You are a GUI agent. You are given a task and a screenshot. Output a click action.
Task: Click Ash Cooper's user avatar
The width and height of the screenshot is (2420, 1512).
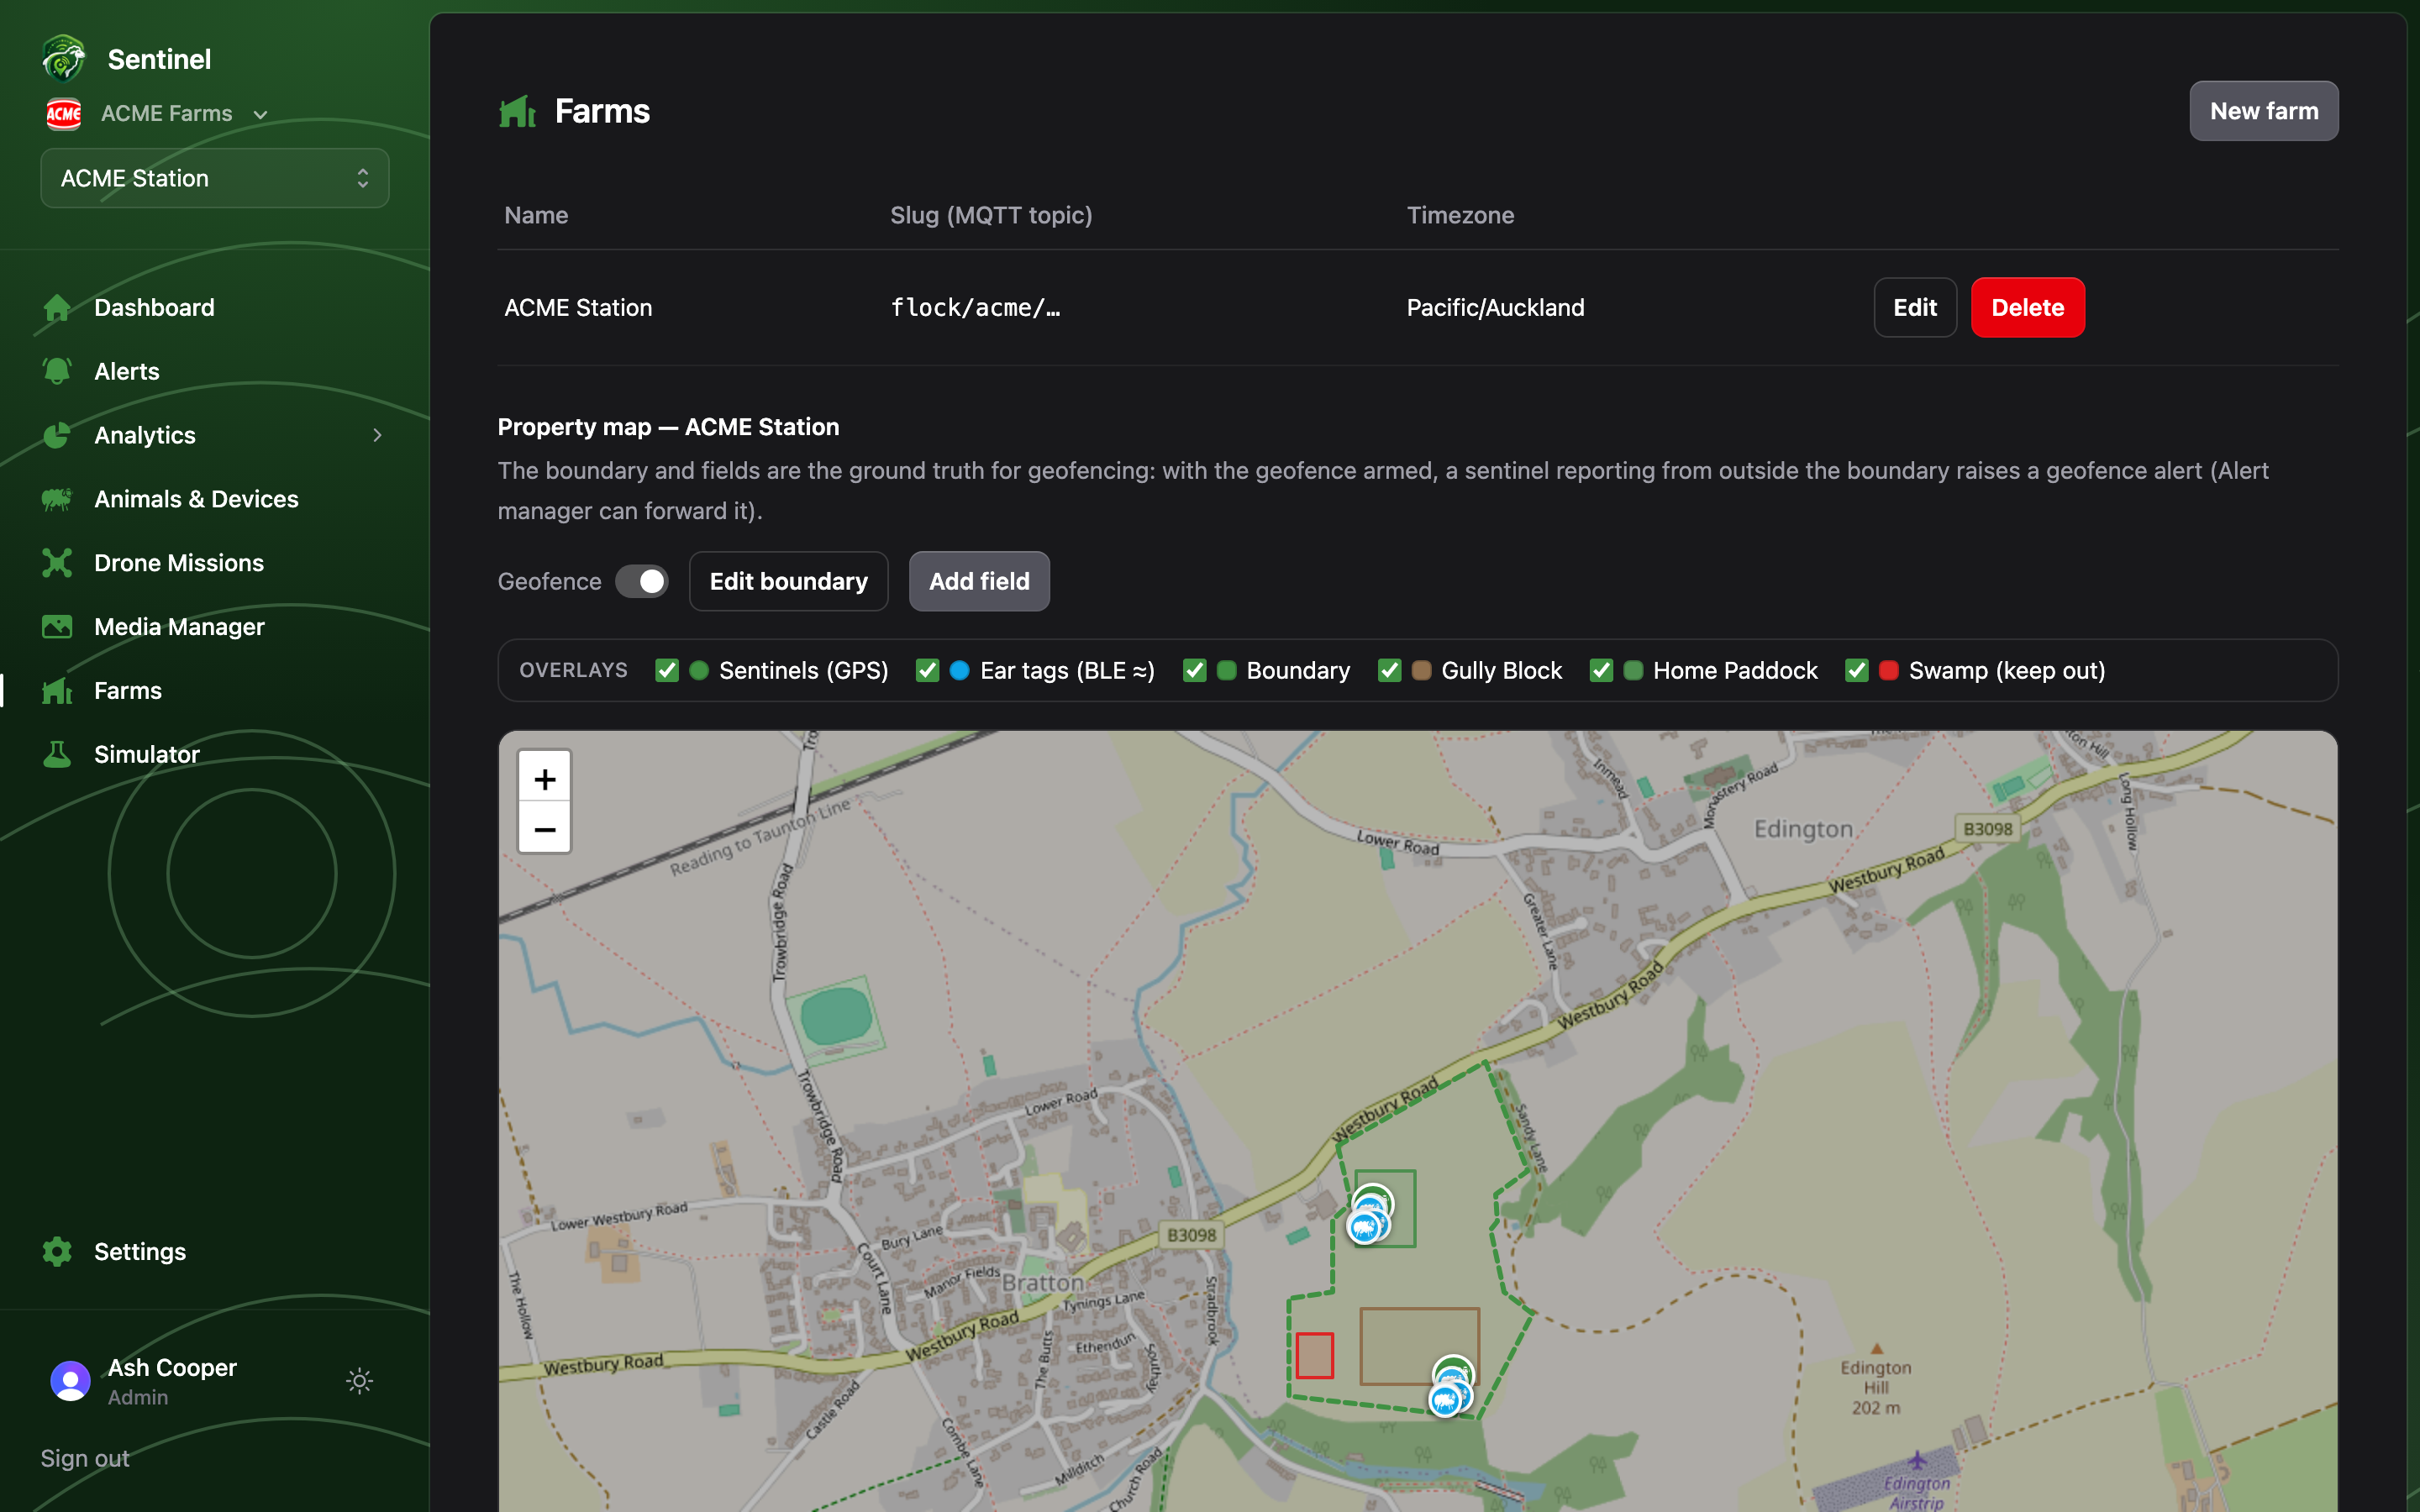[x=70, y=1381]
